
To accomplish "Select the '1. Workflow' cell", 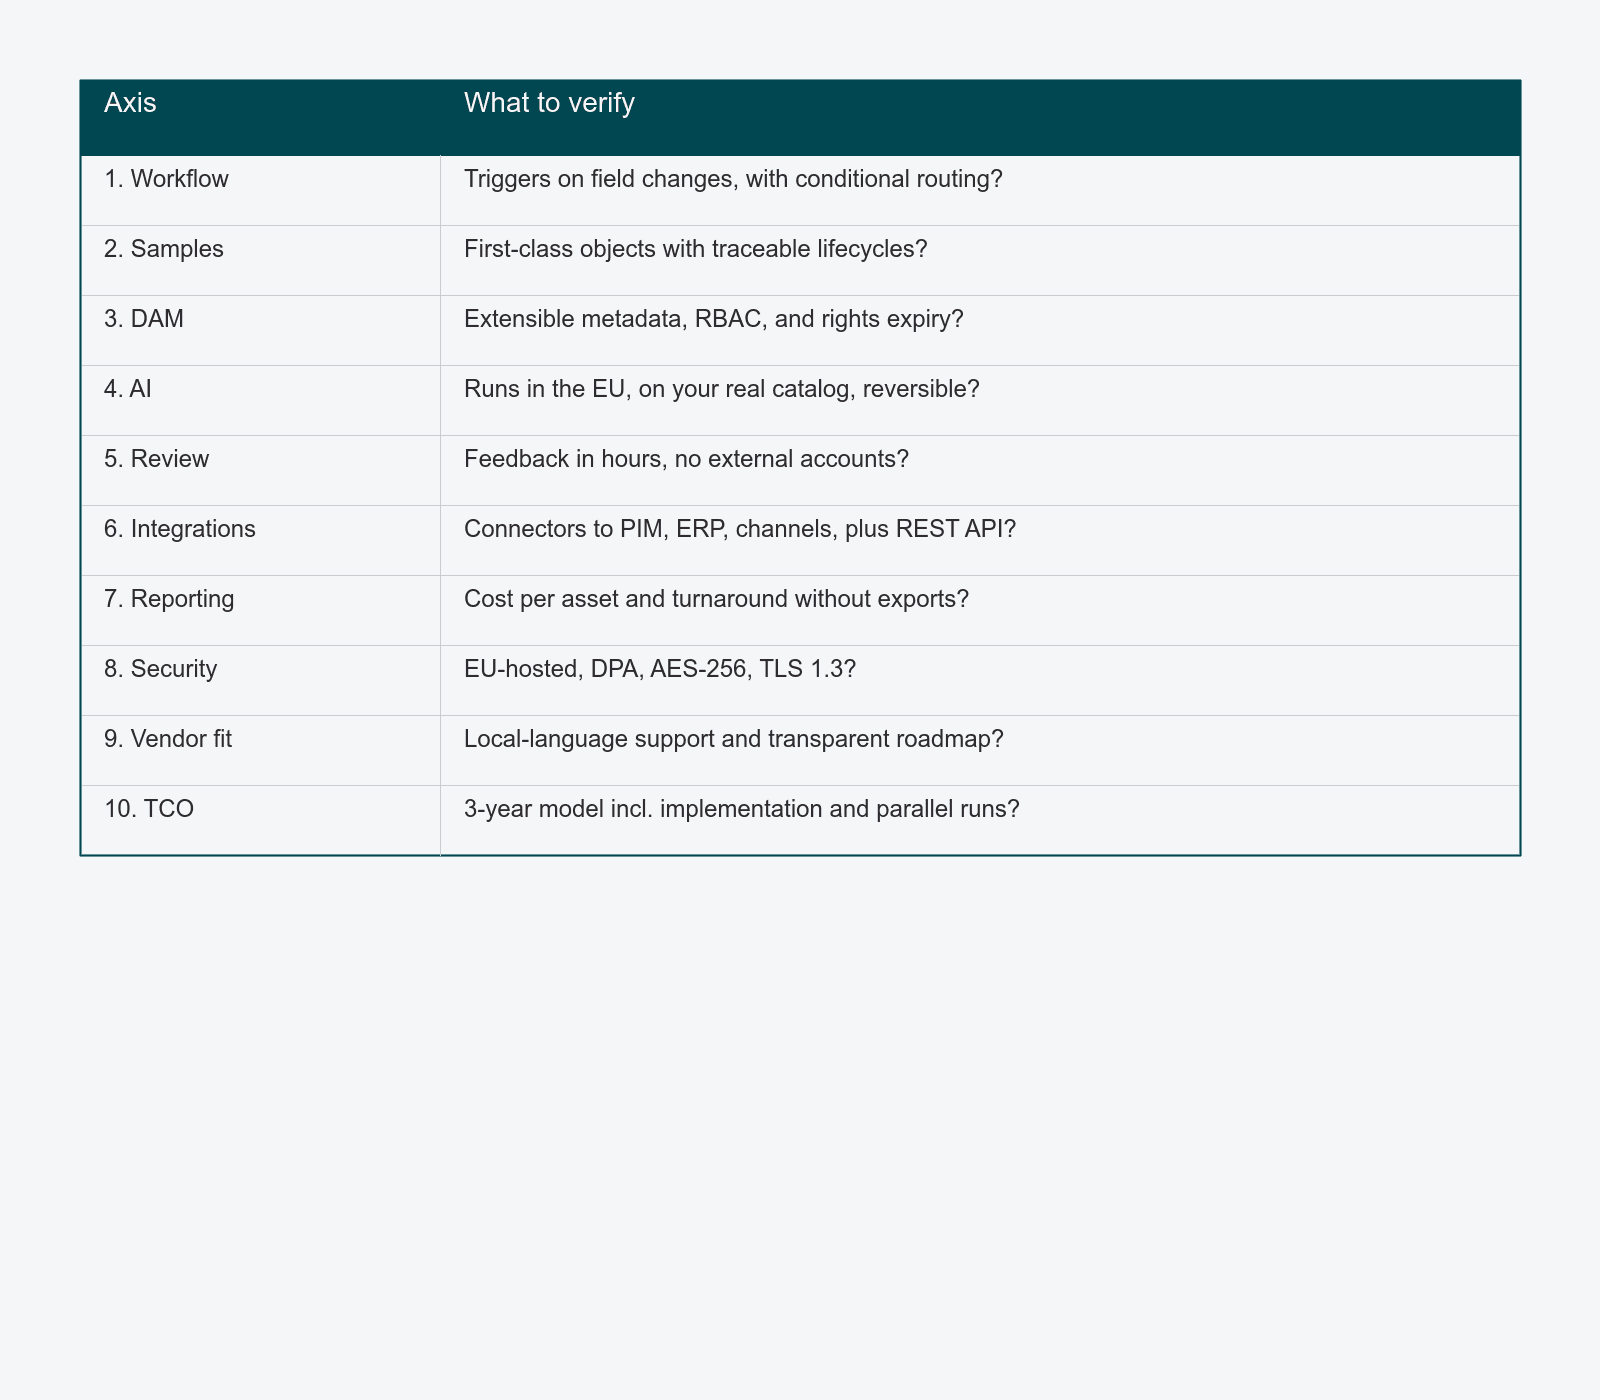I will pyautogui.click(x=260, y=190).
